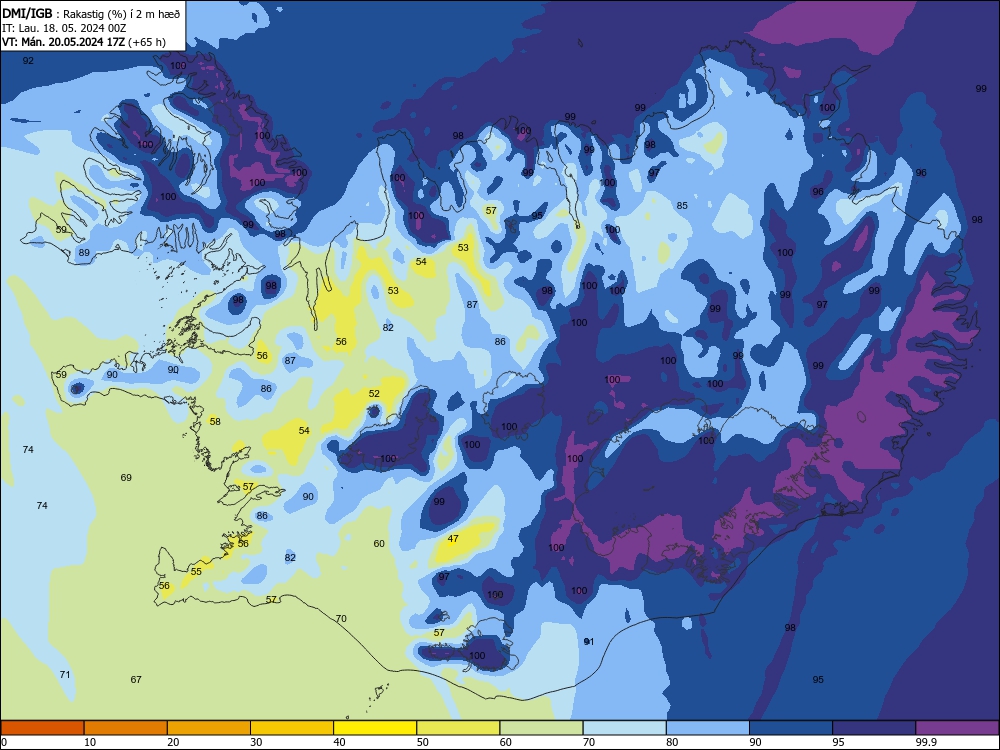Click the '50' legend scale label
The image size is (1000, 750).
422,742
